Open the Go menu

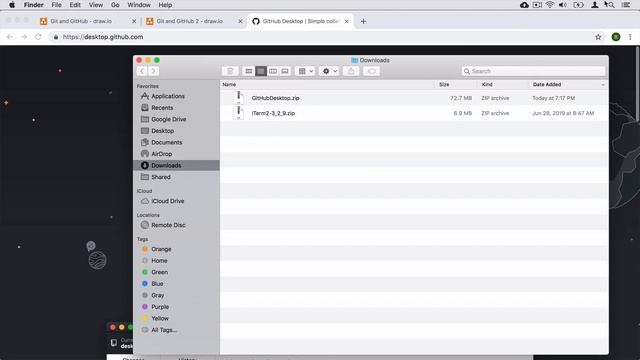(x=115, y=5)
